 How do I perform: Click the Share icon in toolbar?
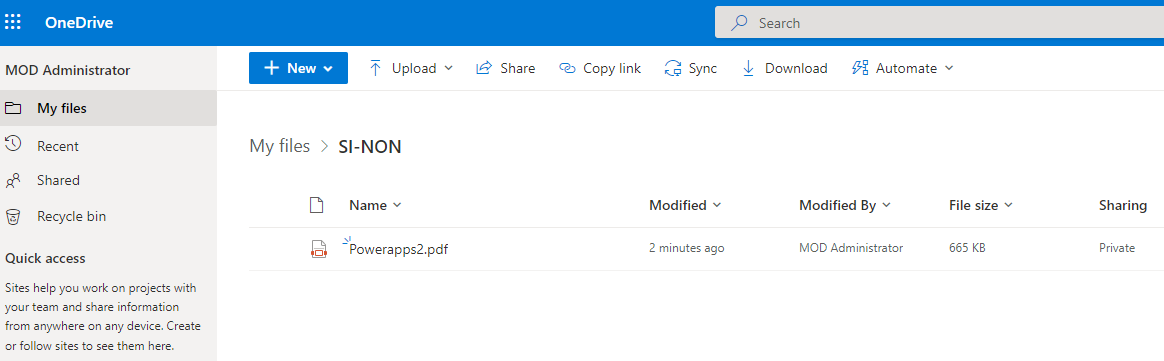point(484,68)
